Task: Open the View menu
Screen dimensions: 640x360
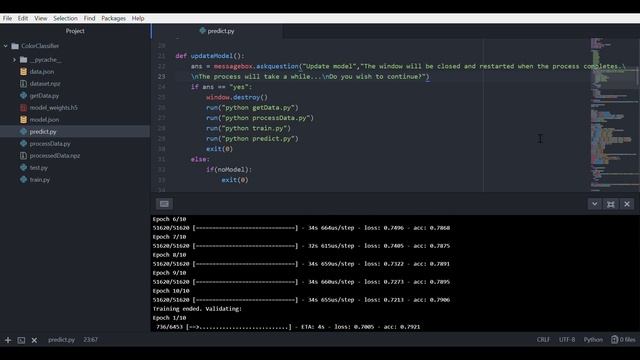Action: (x=41, y=18)
